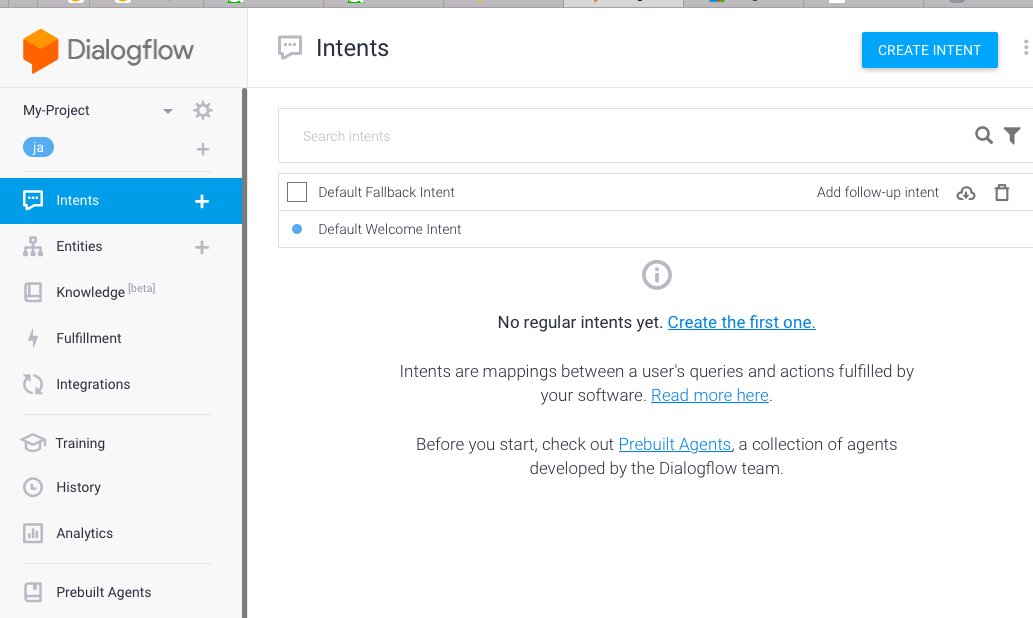Click the Dialogflow logo
This screenshot has height=618, width=1033.
click(x=108, y=51)
